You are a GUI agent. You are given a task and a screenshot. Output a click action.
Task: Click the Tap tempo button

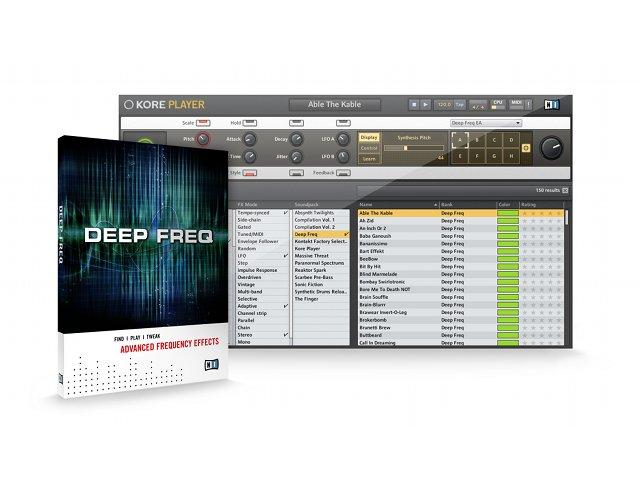pyautogui.click(x=460, y=105)
